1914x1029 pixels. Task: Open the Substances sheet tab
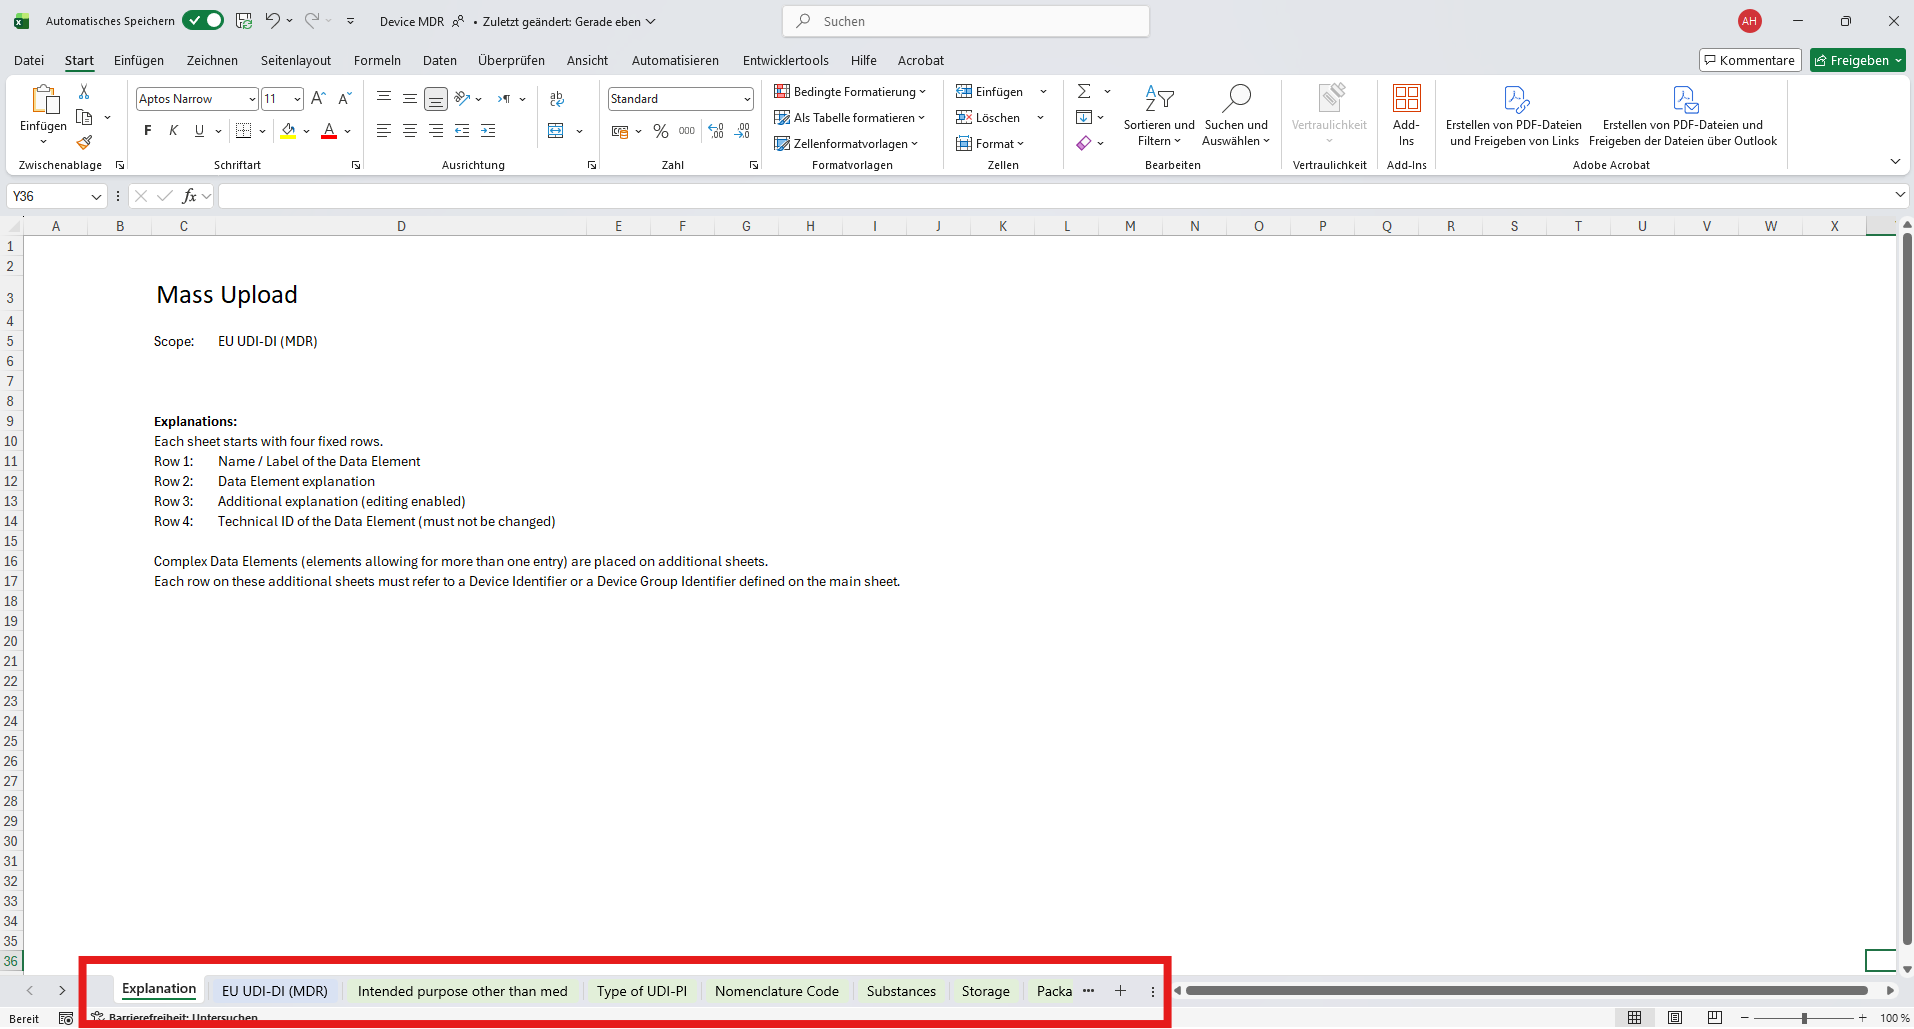[901, 991]
